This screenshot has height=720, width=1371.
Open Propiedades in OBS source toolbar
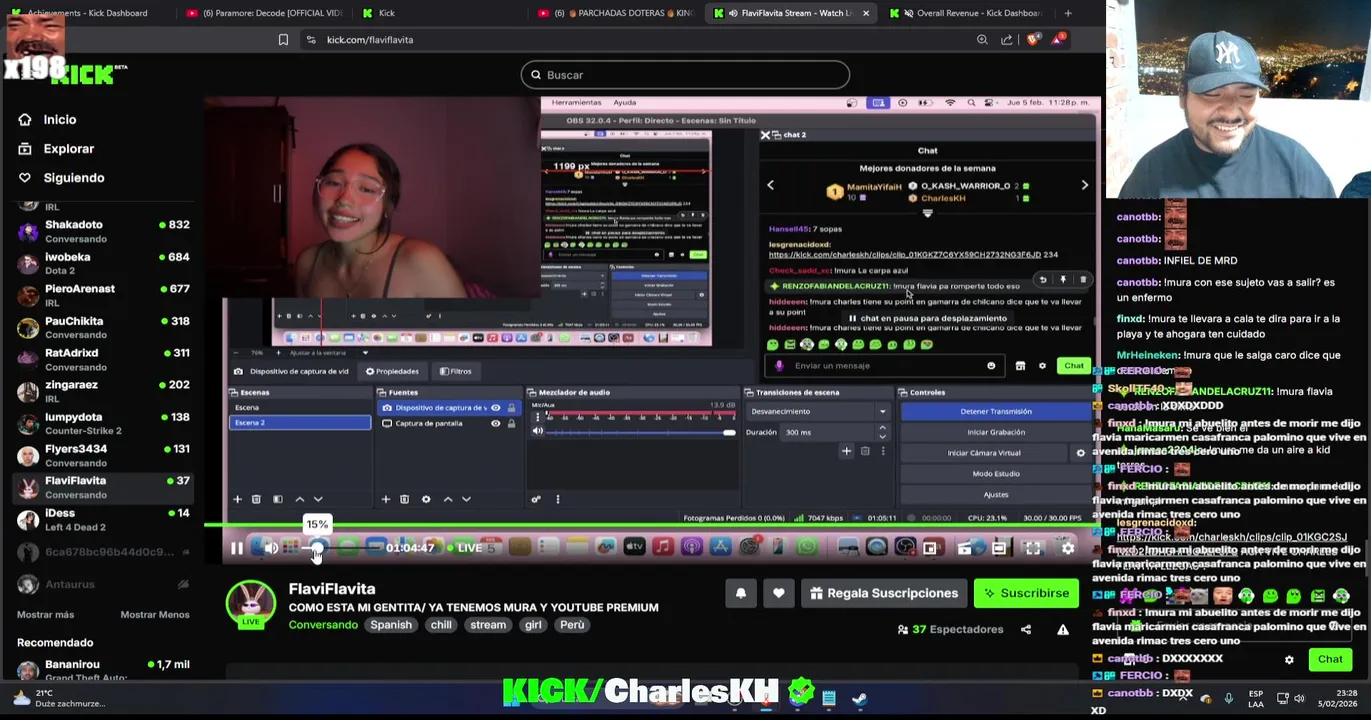coord(392,372)
